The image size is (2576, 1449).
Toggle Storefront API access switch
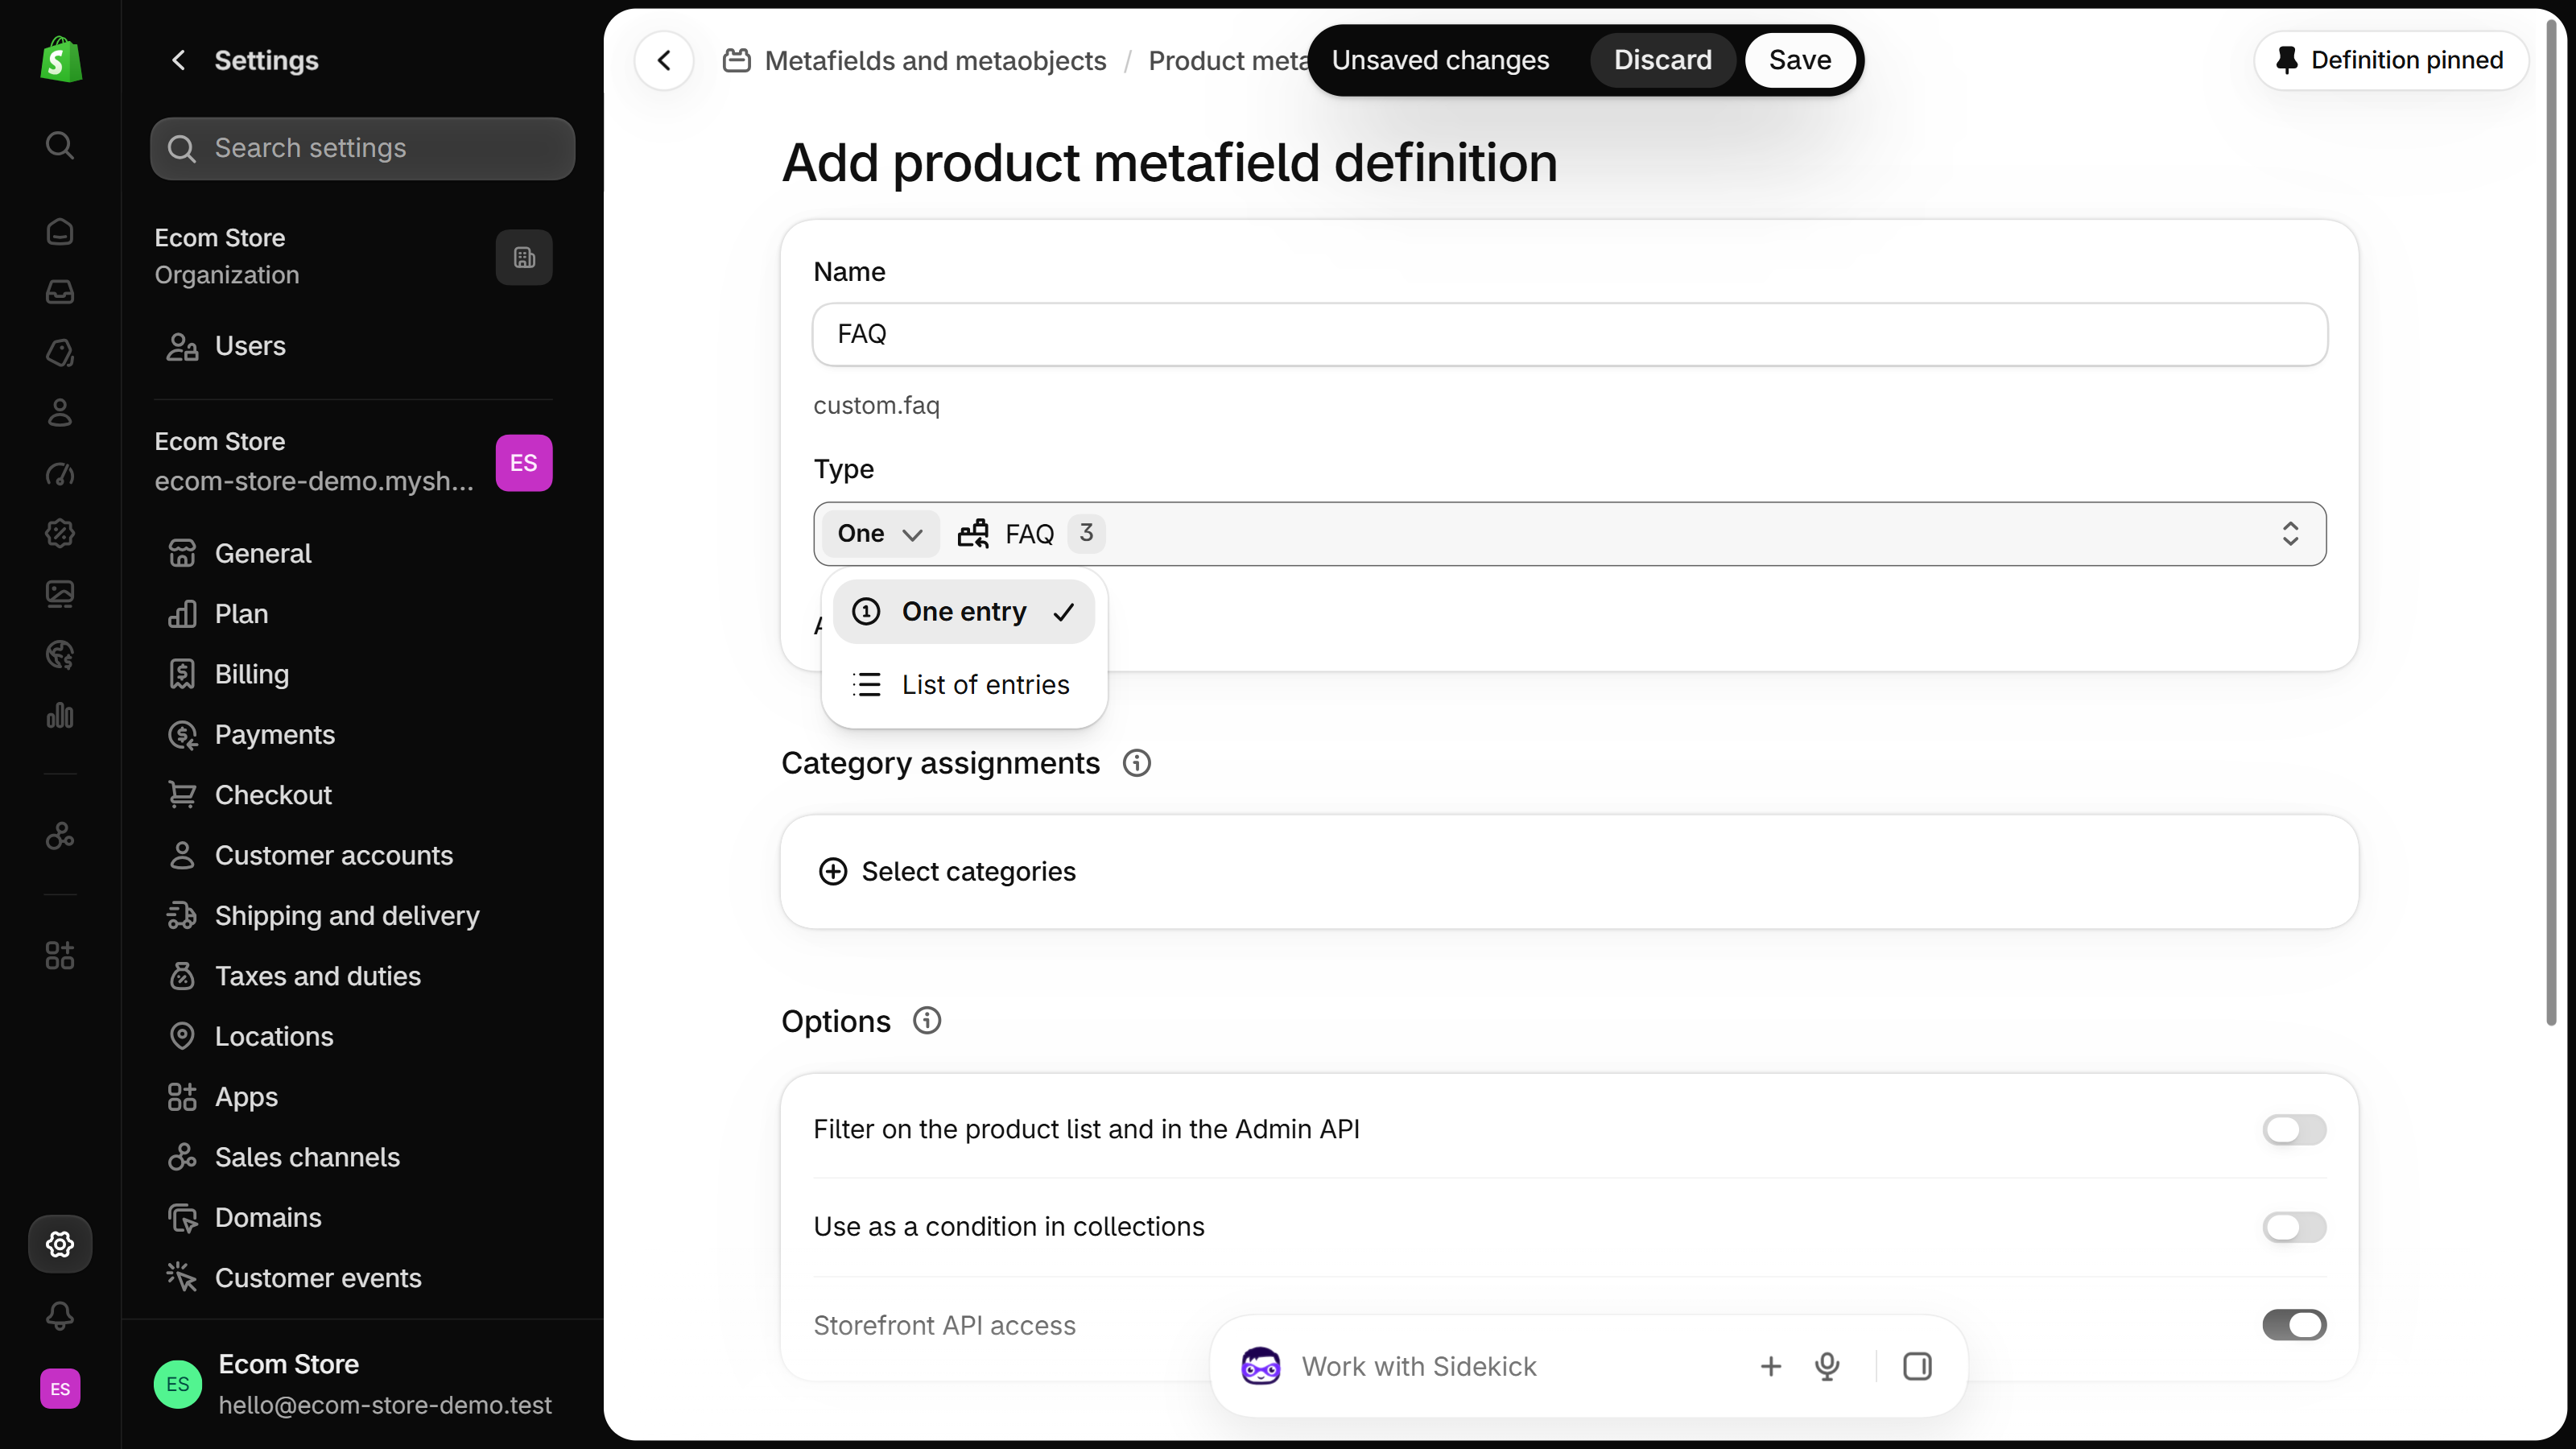(x=2294, y=1325)
